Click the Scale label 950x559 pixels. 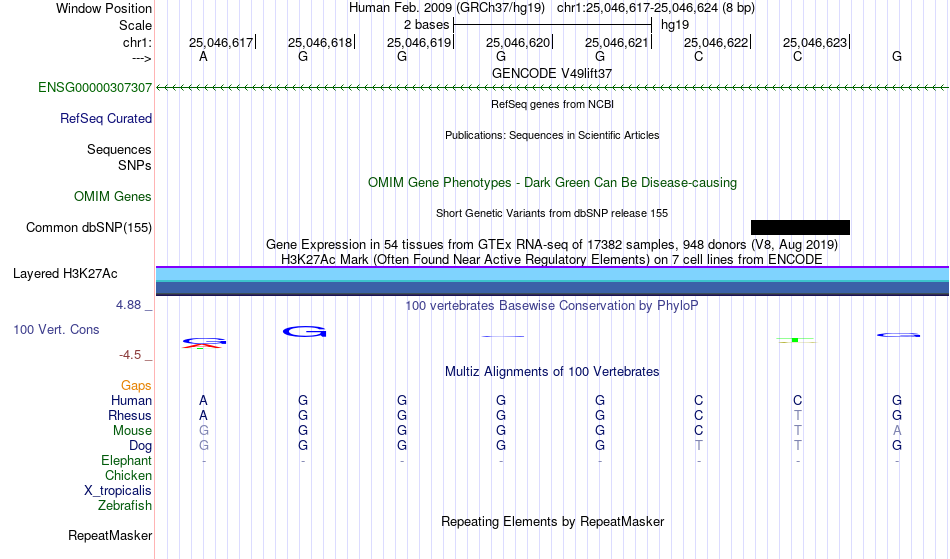click(136, 25)
